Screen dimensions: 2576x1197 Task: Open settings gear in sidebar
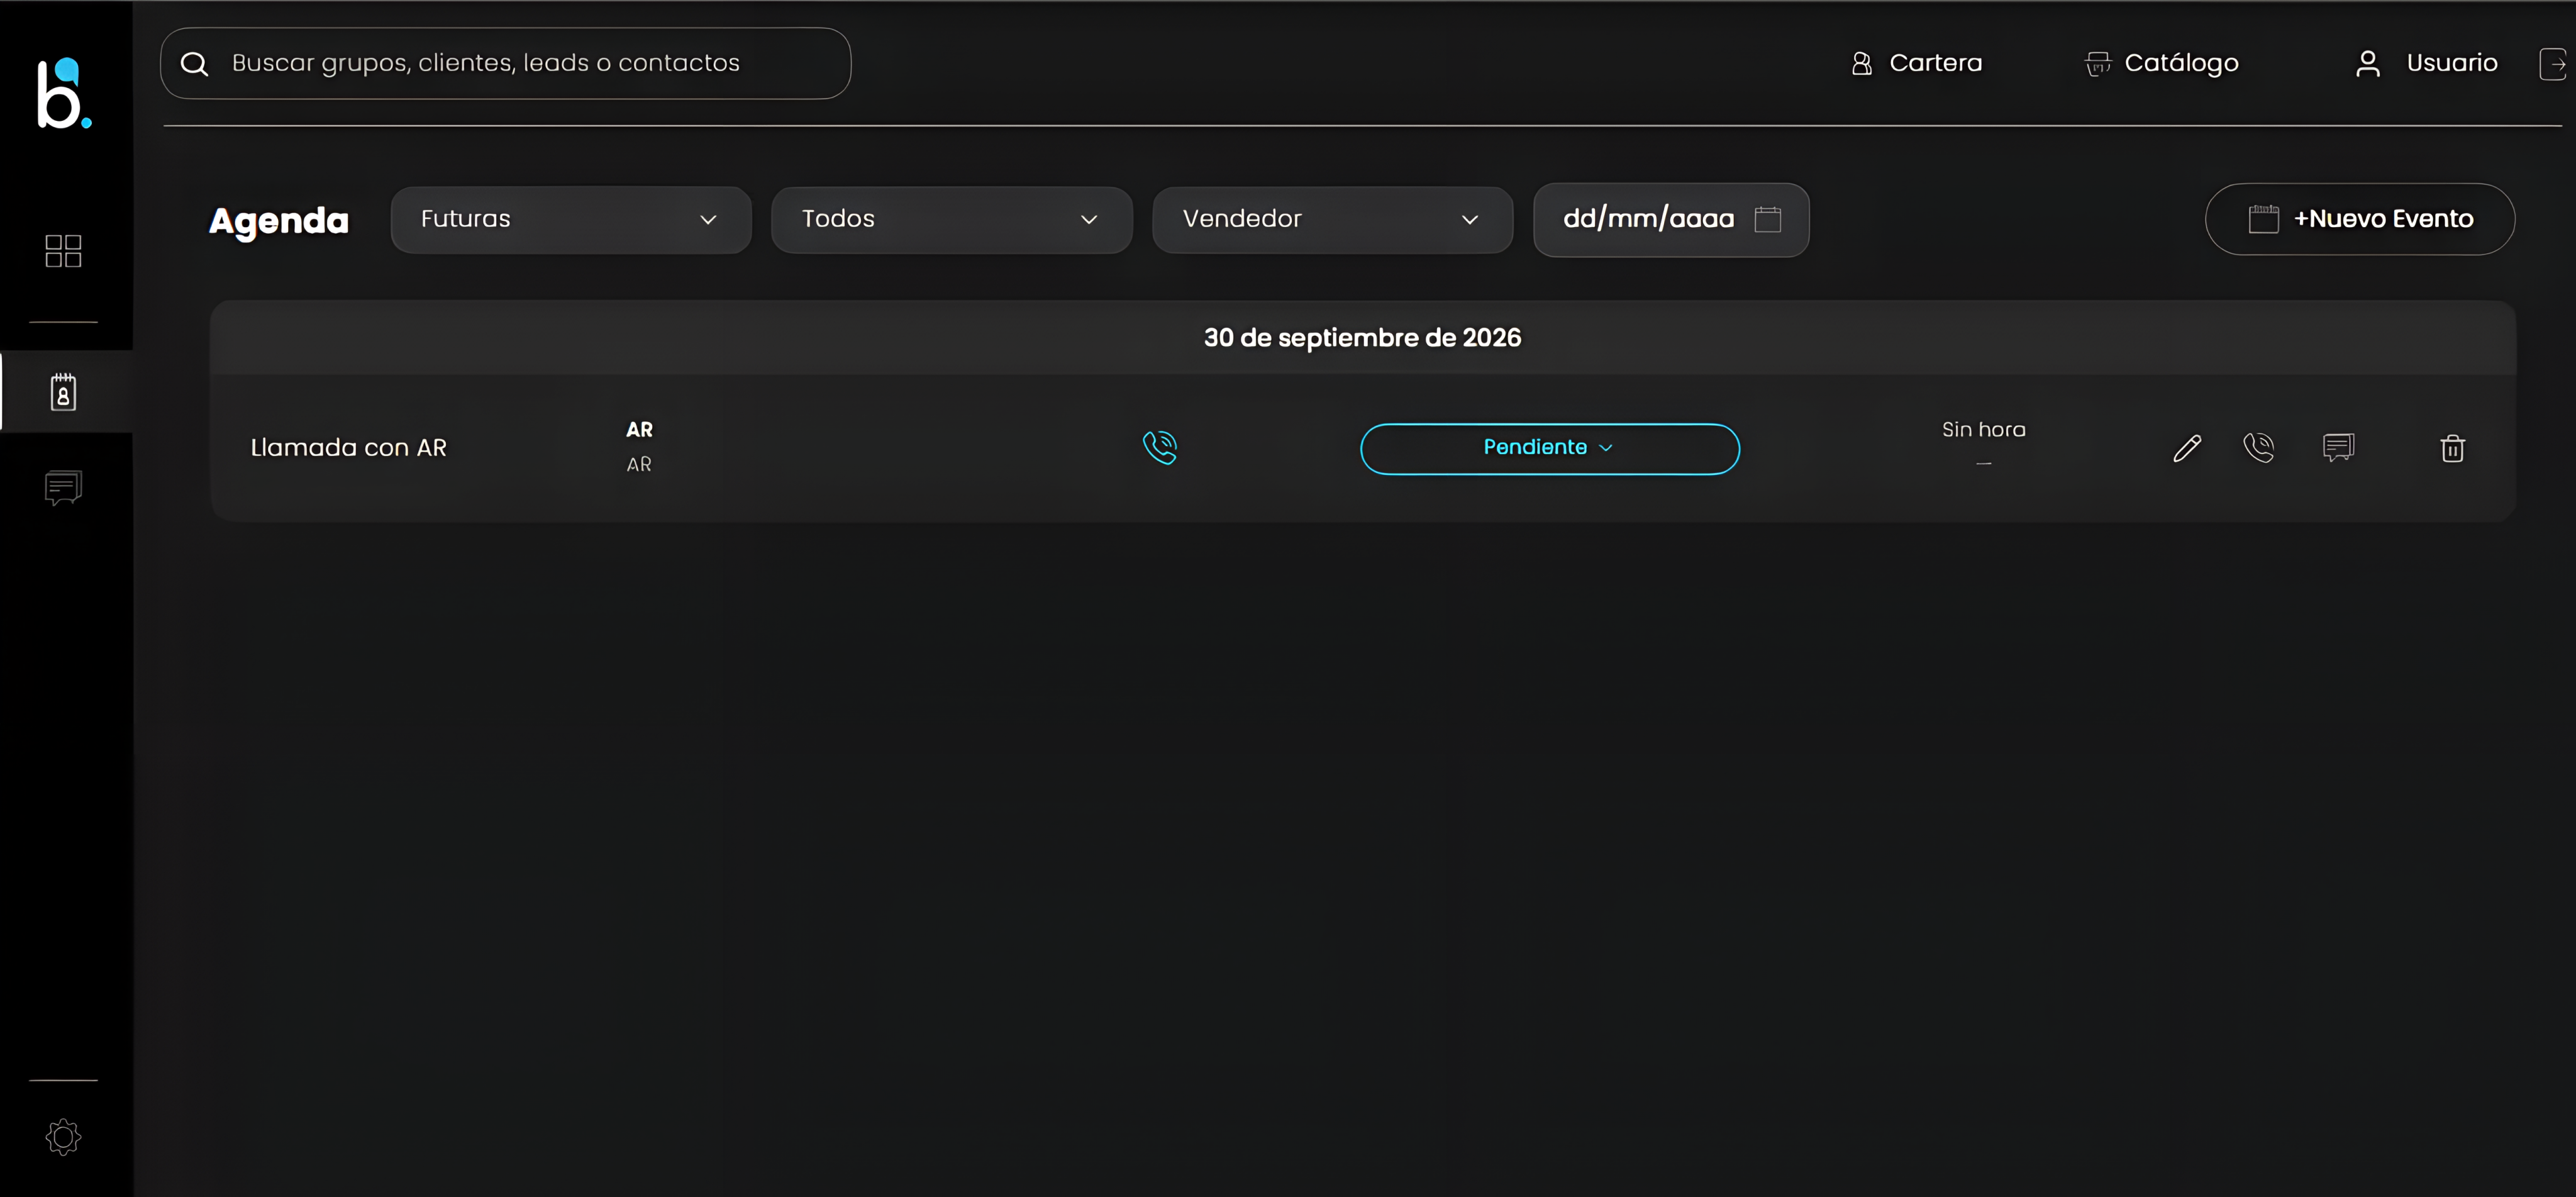pos(63,1137)
